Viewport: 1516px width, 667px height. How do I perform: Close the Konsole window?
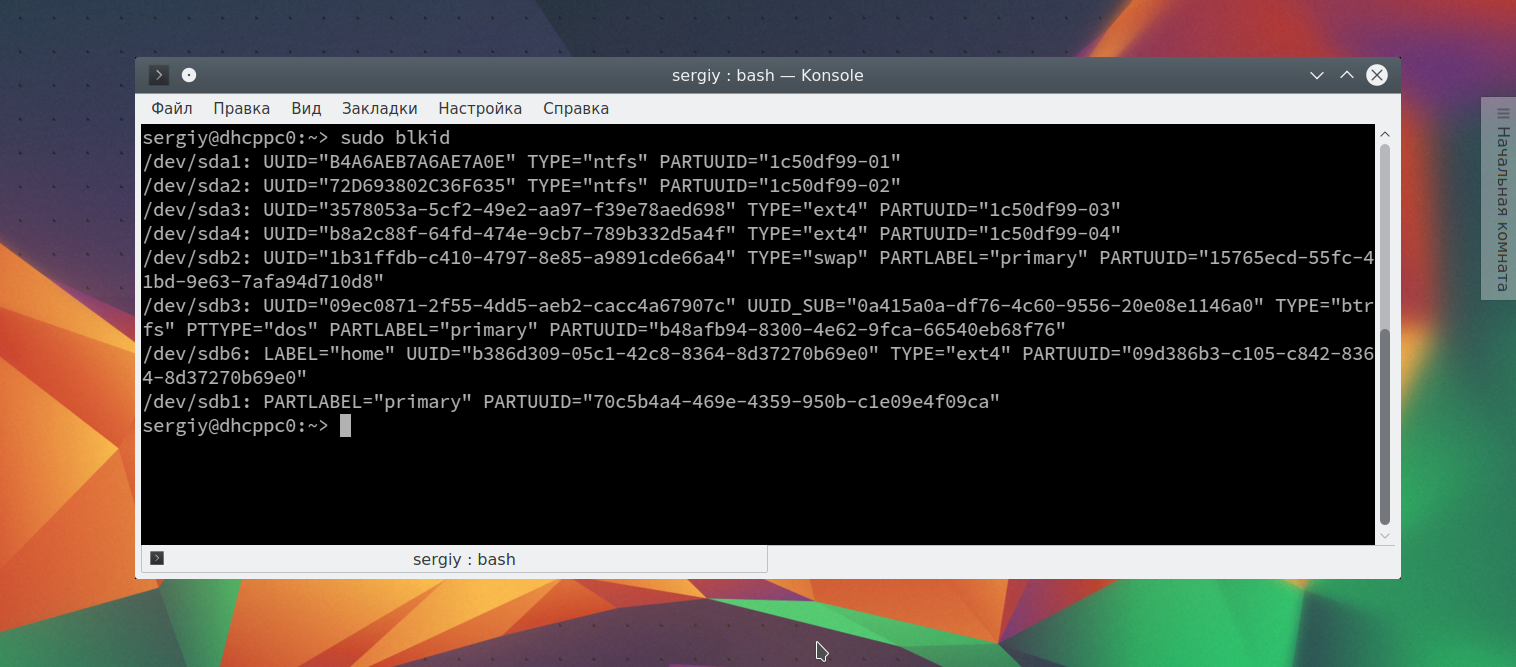tap(1377, 75)
